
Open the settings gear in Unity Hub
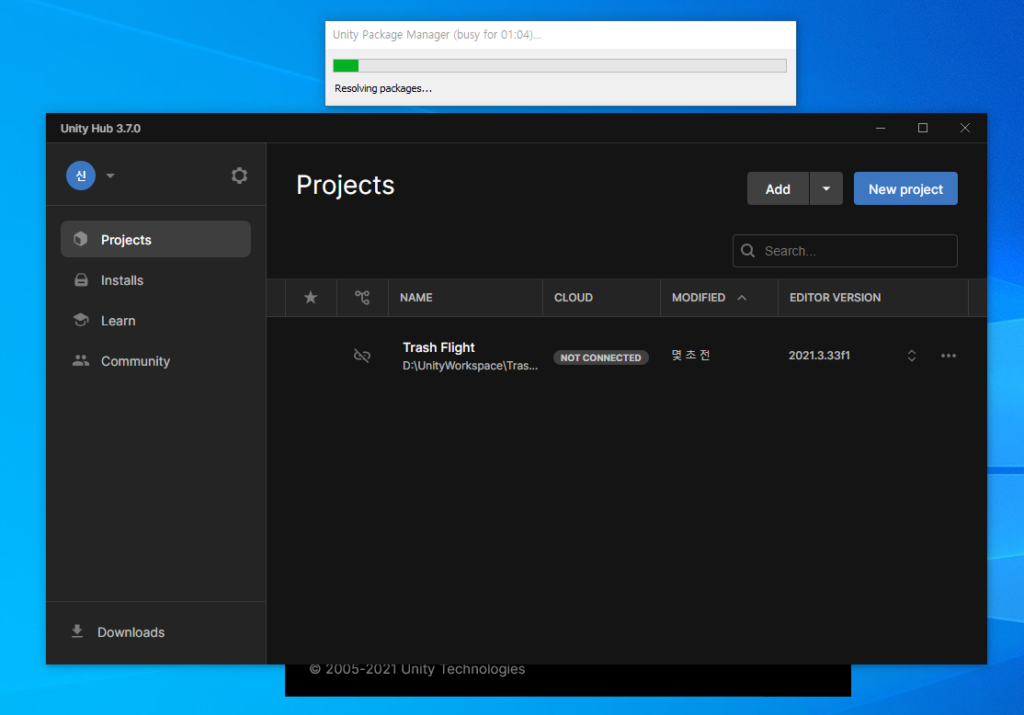[x=239, y=176]
